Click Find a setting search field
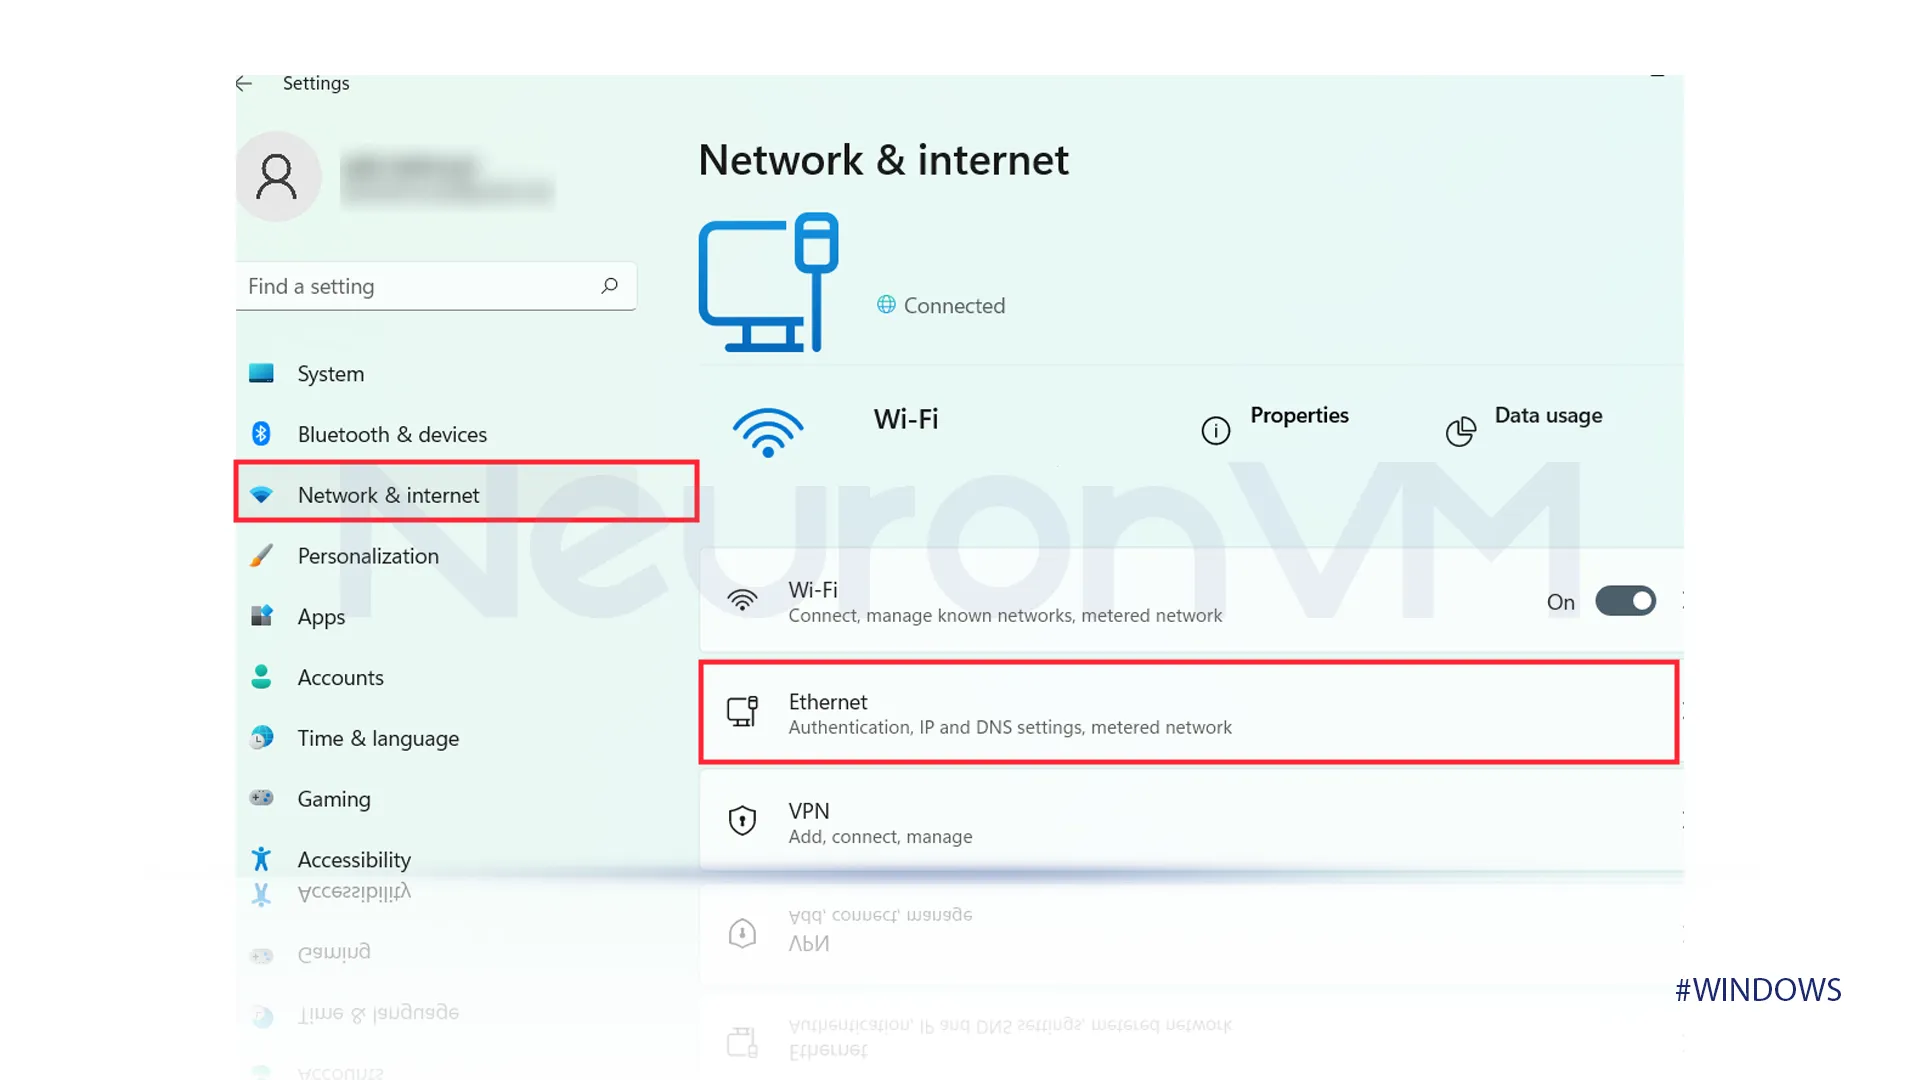Viewport: 1920px width, 1080px height. point(431,285)
